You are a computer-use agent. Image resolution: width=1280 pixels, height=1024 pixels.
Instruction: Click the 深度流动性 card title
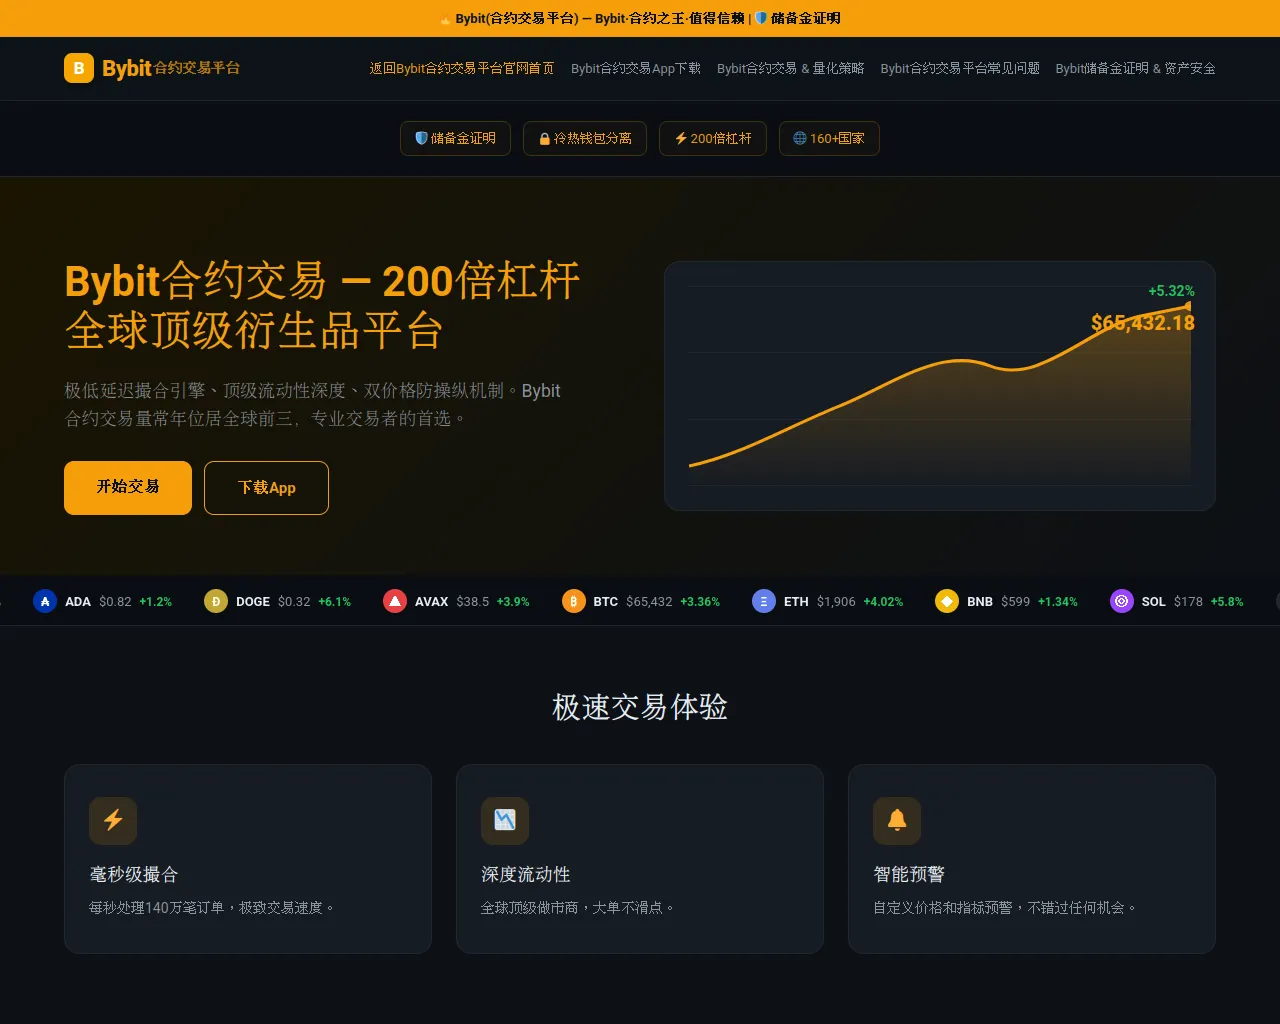tap(526, 875)
